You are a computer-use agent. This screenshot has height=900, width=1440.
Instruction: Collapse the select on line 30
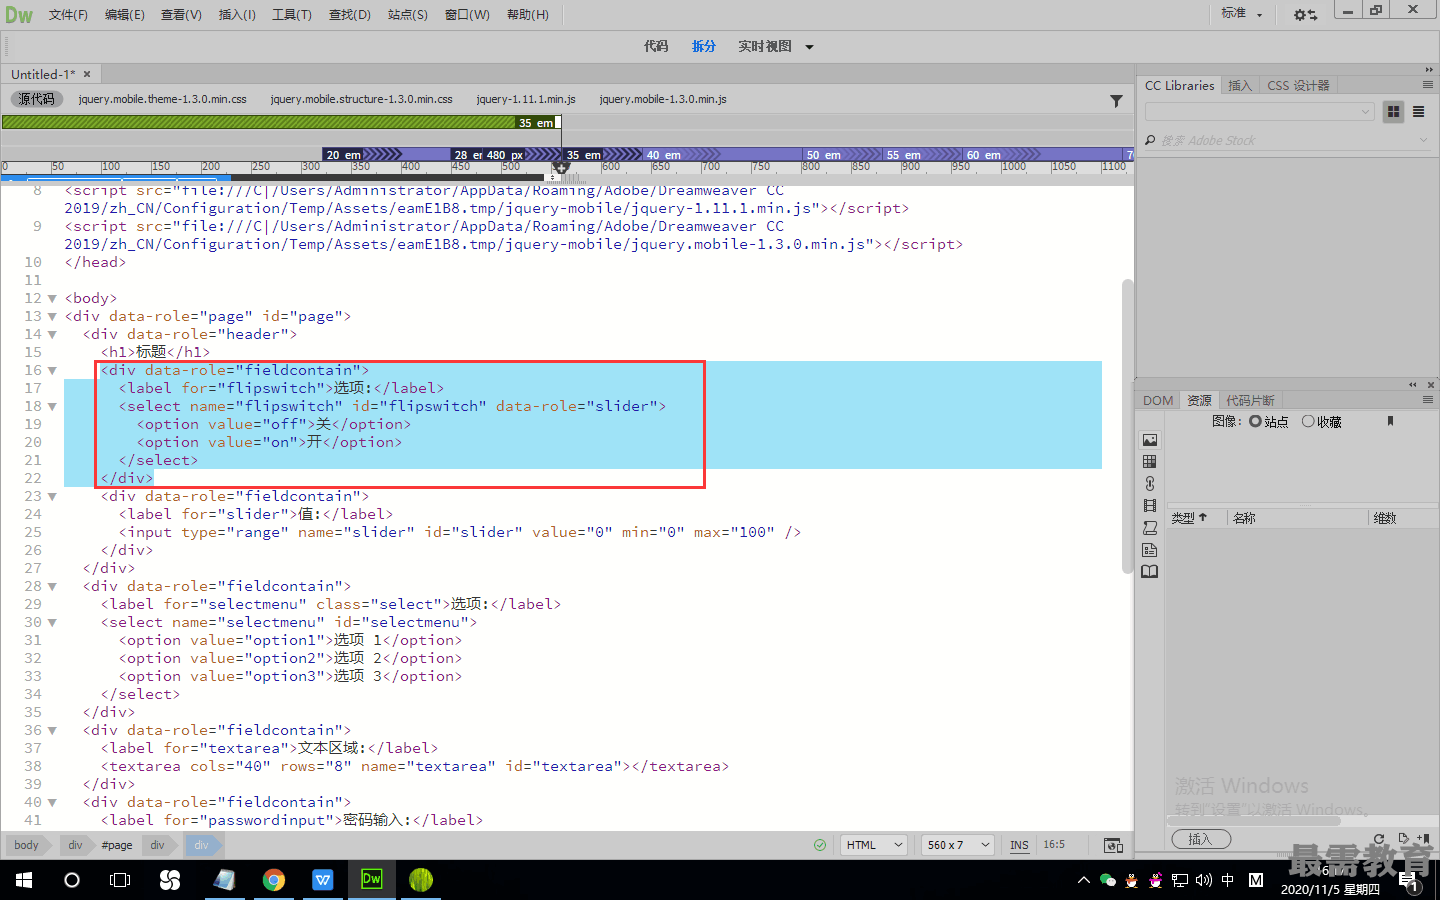[x=52, y=622]
